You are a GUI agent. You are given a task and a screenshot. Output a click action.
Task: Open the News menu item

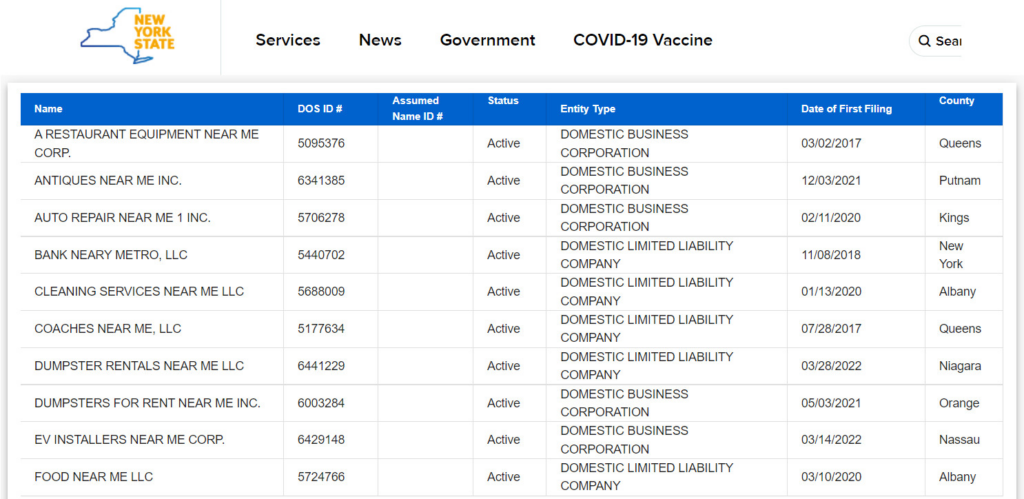pyautogui.click(x=380, y=40)
